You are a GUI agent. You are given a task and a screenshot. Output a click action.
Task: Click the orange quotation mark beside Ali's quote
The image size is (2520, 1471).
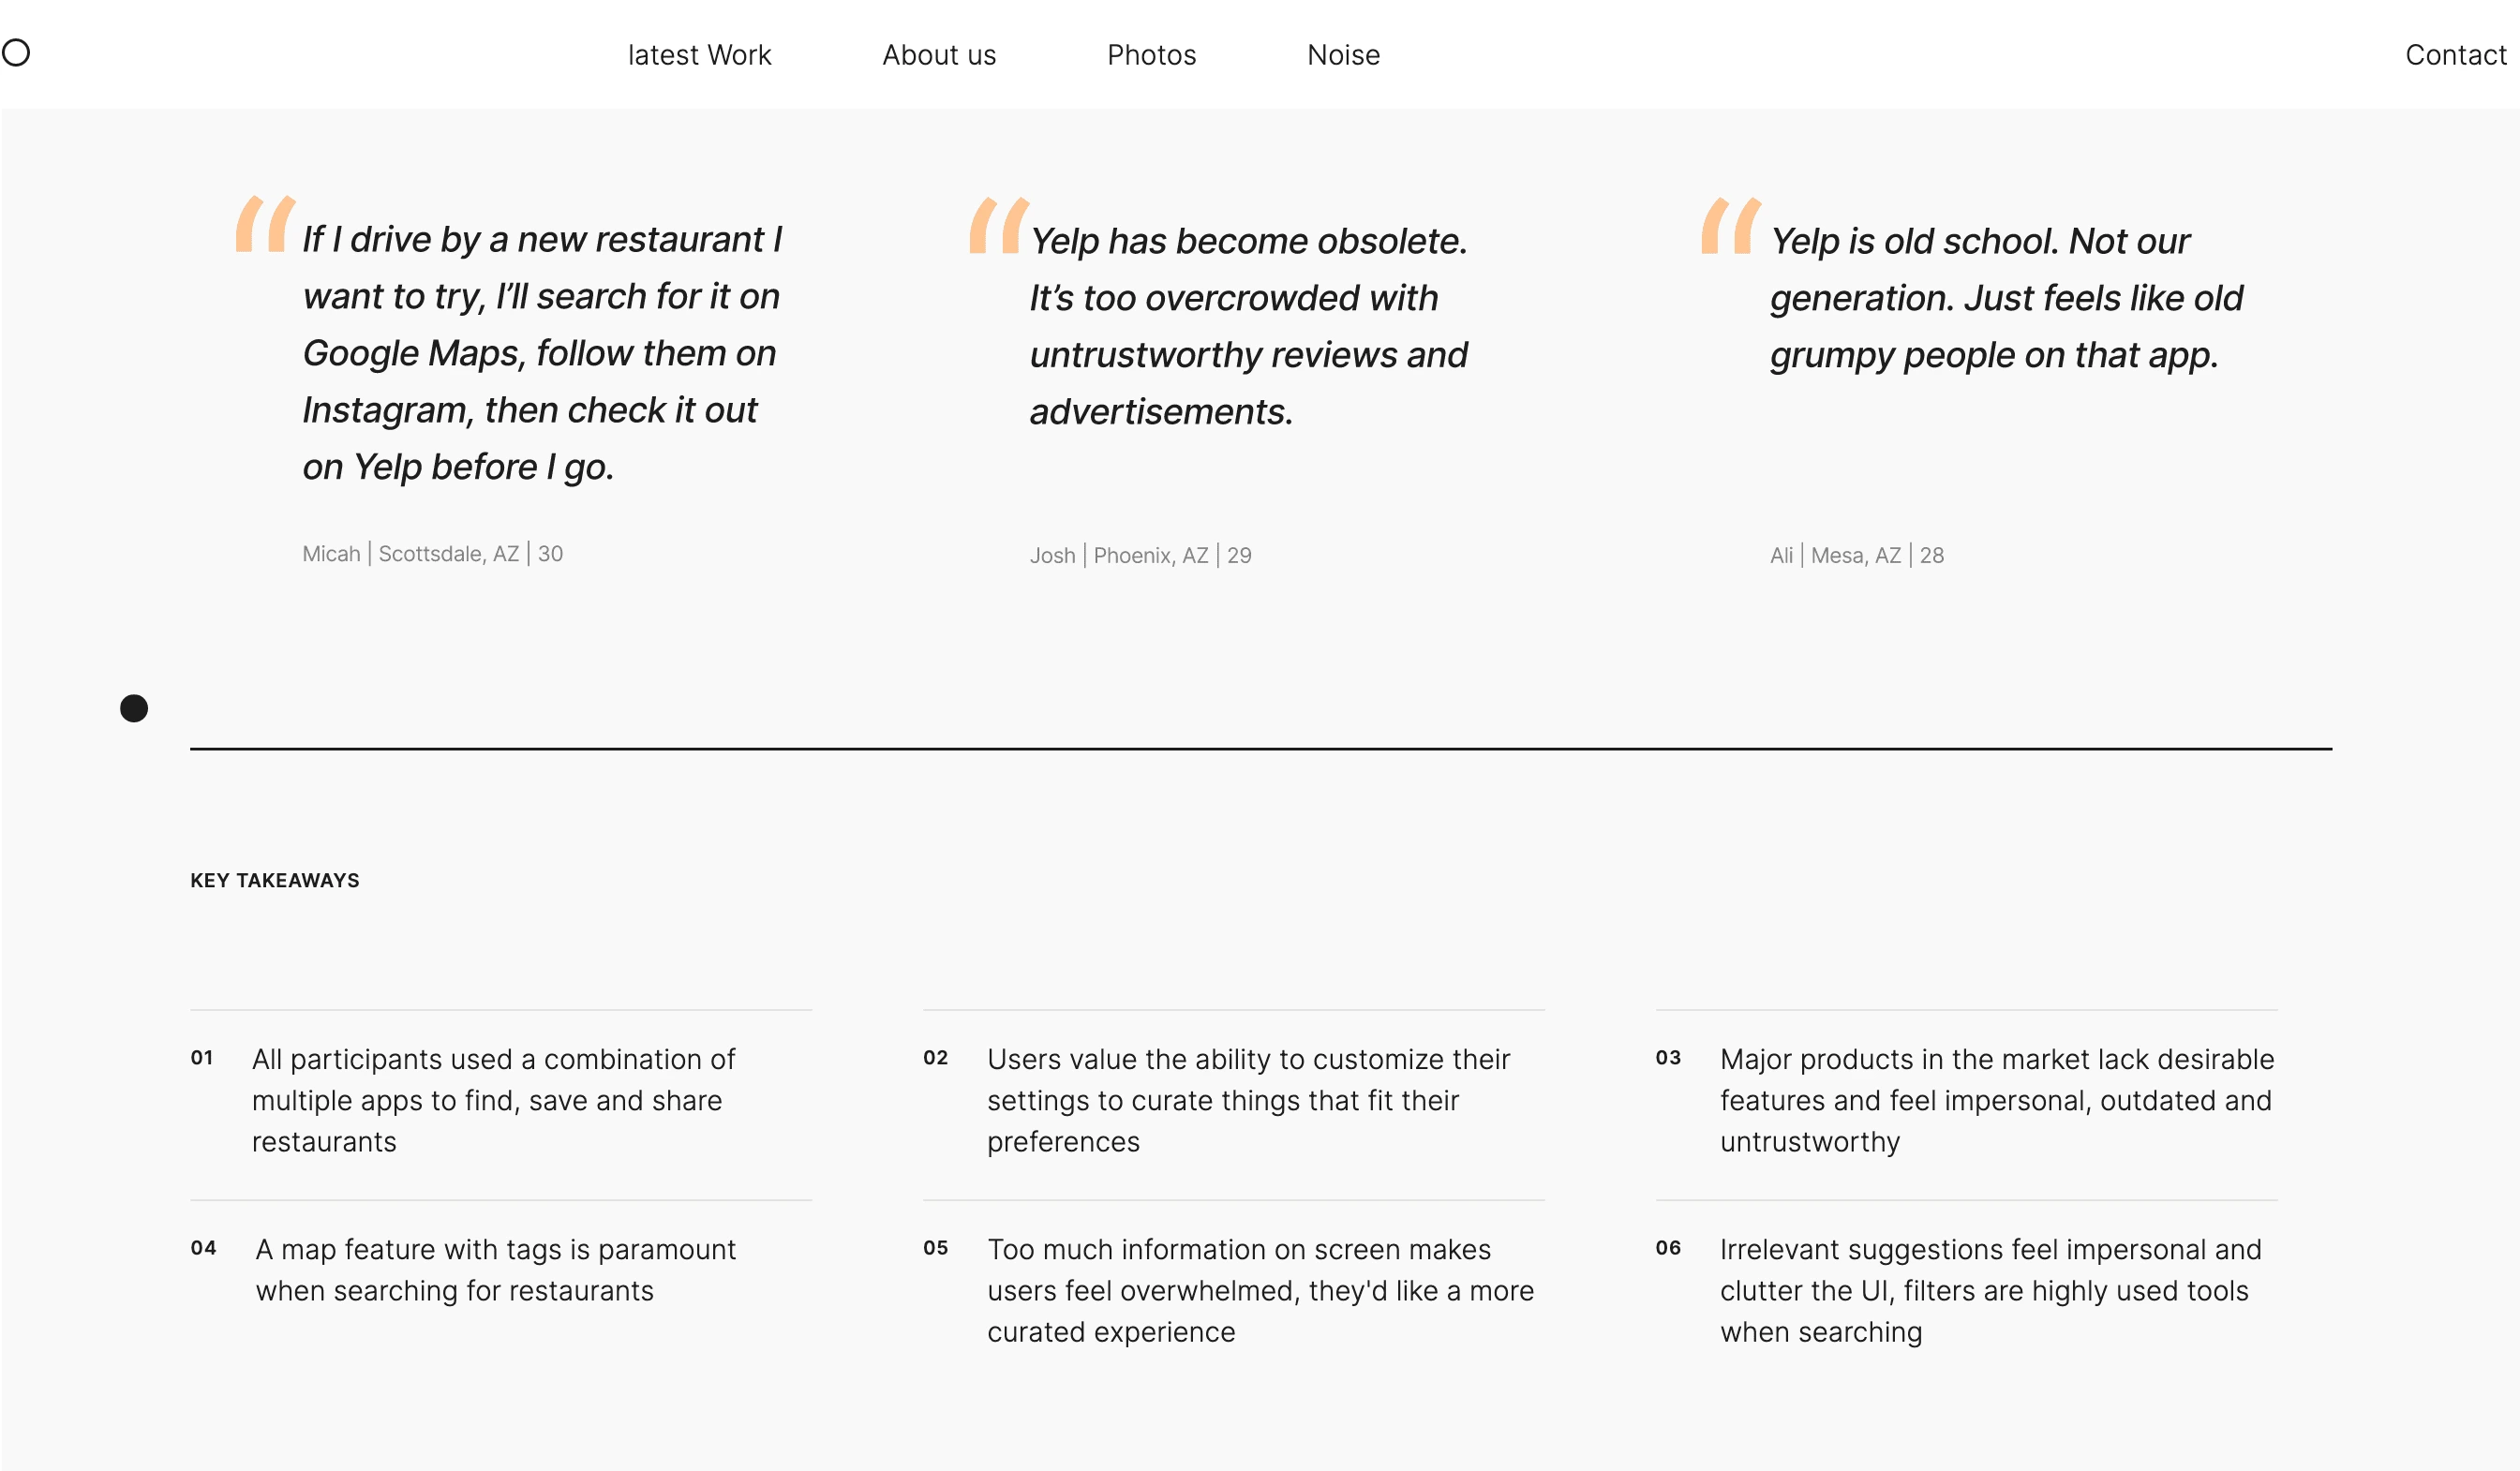(x=1731, y=225)
